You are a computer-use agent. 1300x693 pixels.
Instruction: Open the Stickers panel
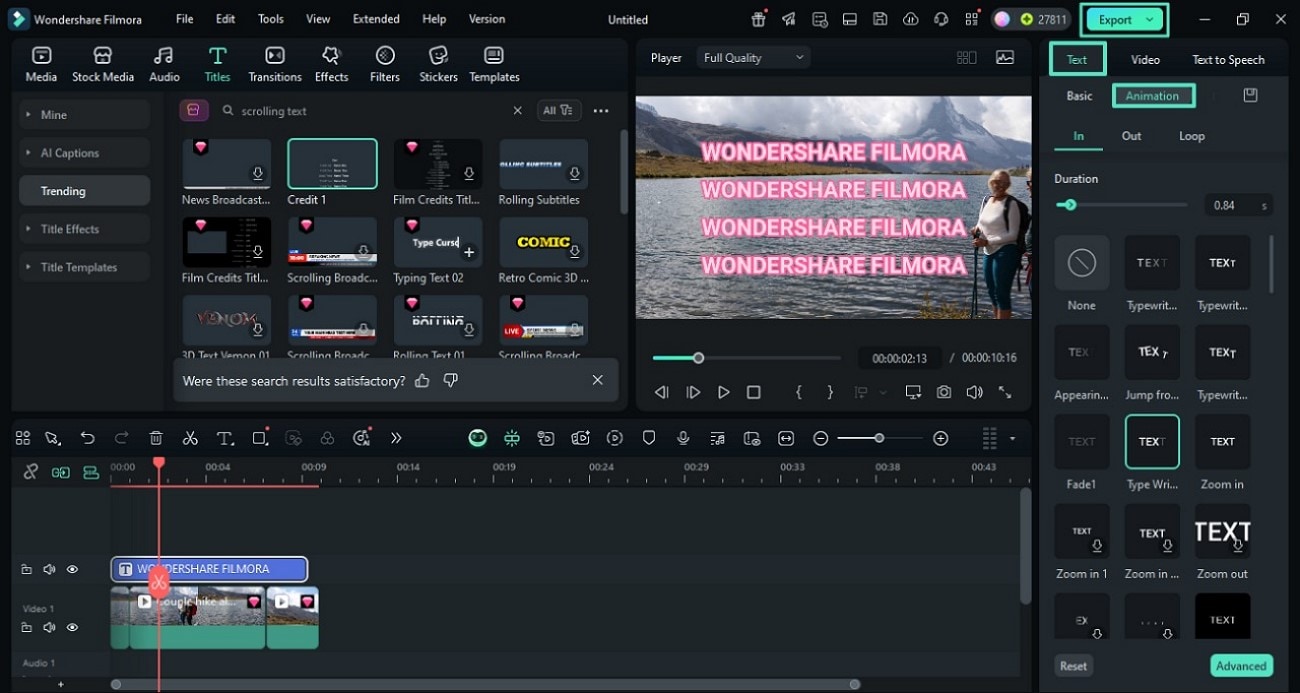click(x=438, y=64)
